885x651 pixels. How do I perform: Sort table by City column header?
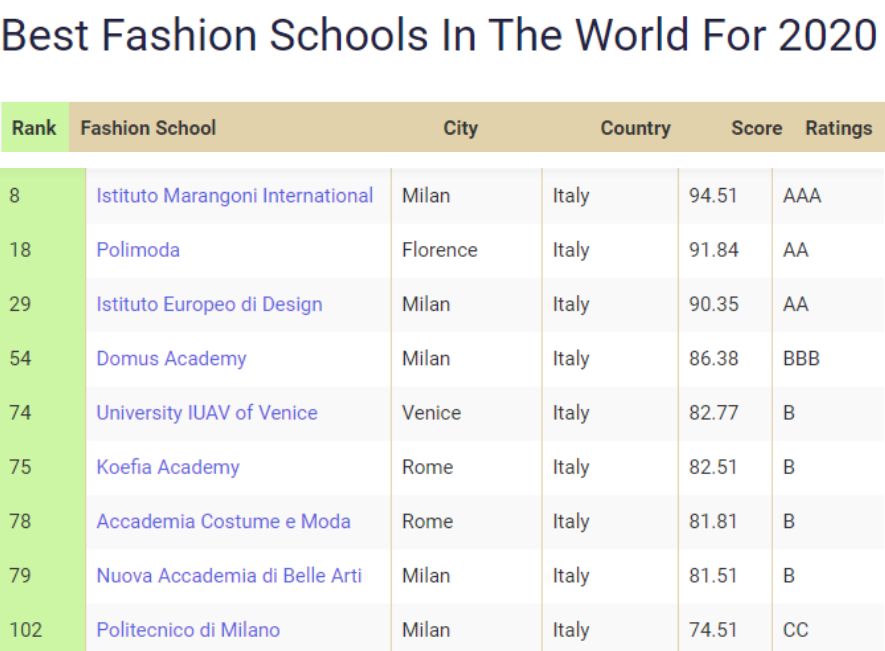[x=461, y=128]
